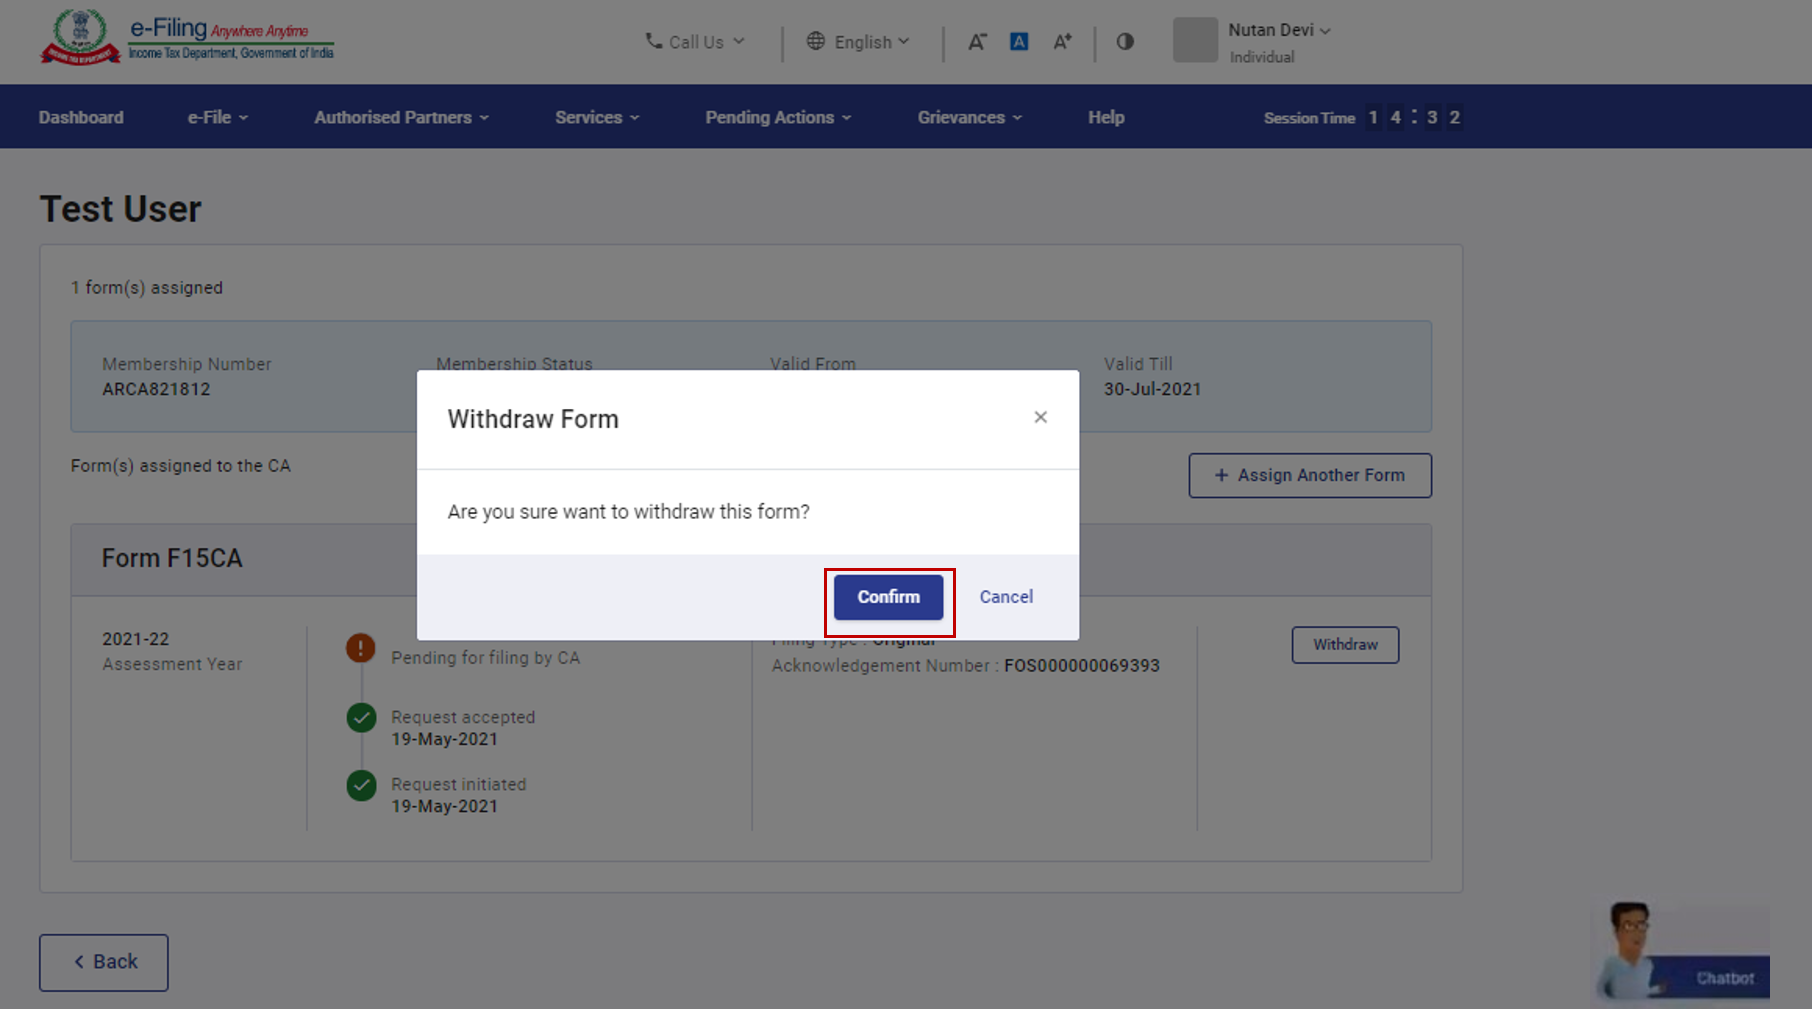The height and width of the screenshot is (1009, 1812).
Task: Expand the Call Us dropdown
Action: tap(695, 42)
